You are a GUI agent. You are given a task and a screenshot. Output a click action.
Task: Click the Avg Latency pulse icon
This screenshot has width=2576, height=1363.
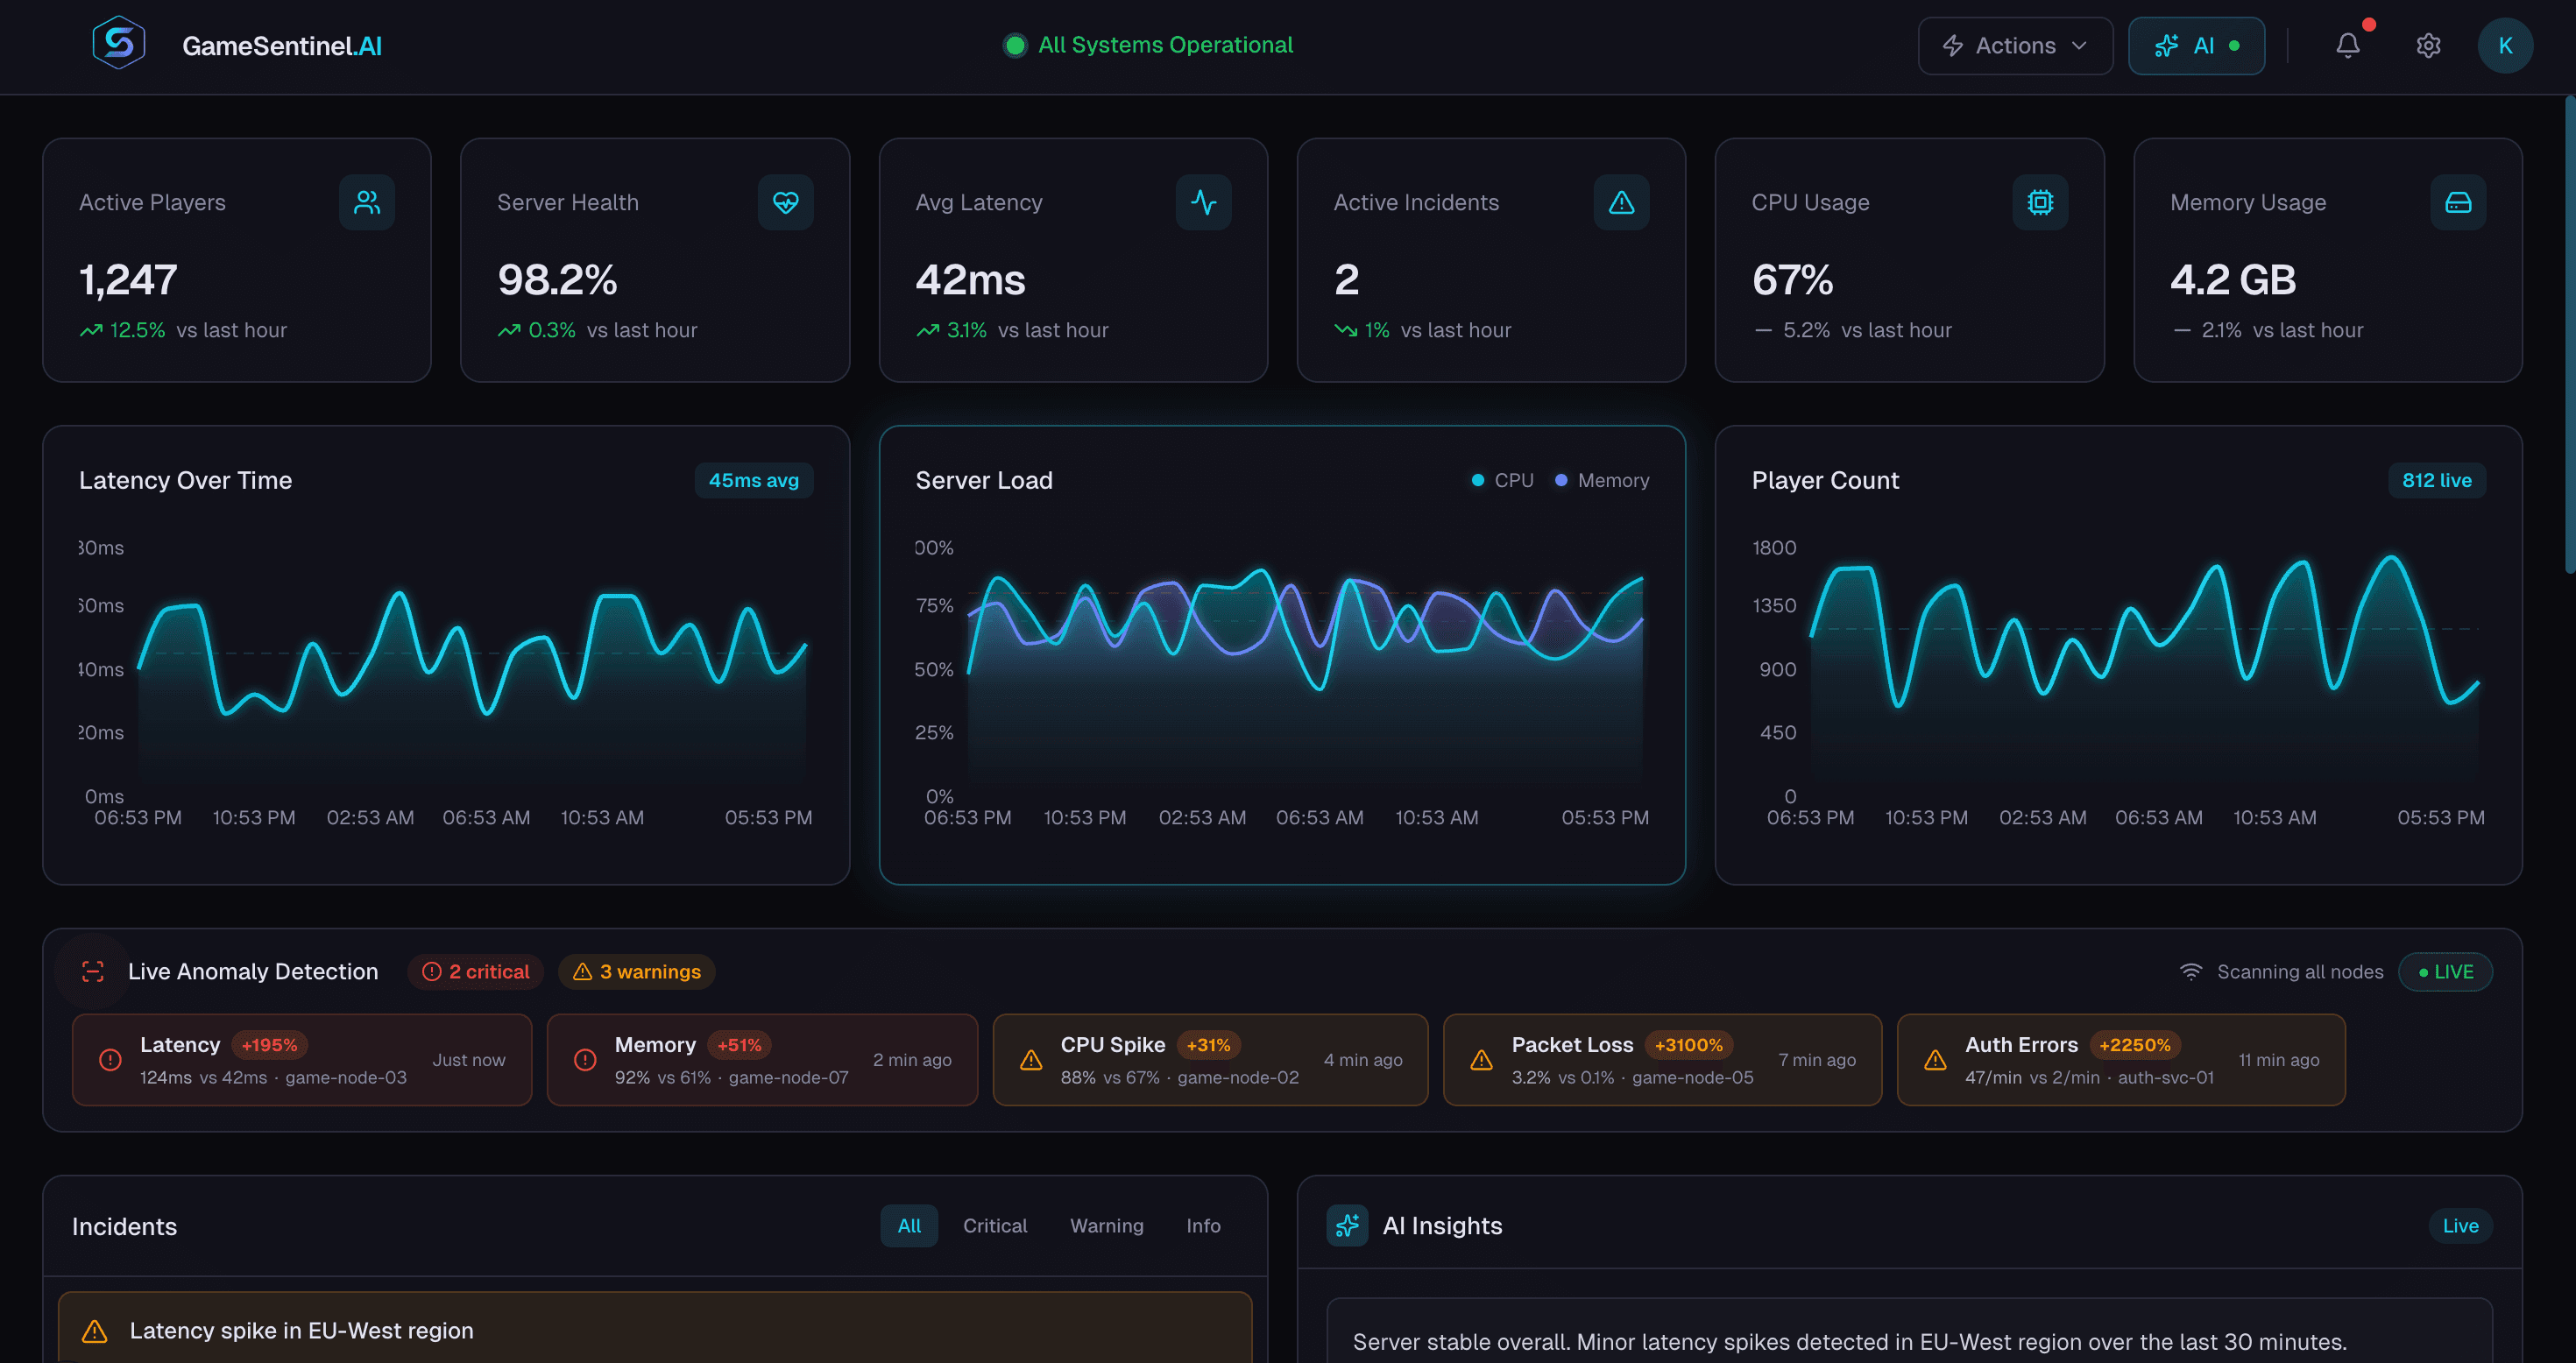coord(1203,202)
